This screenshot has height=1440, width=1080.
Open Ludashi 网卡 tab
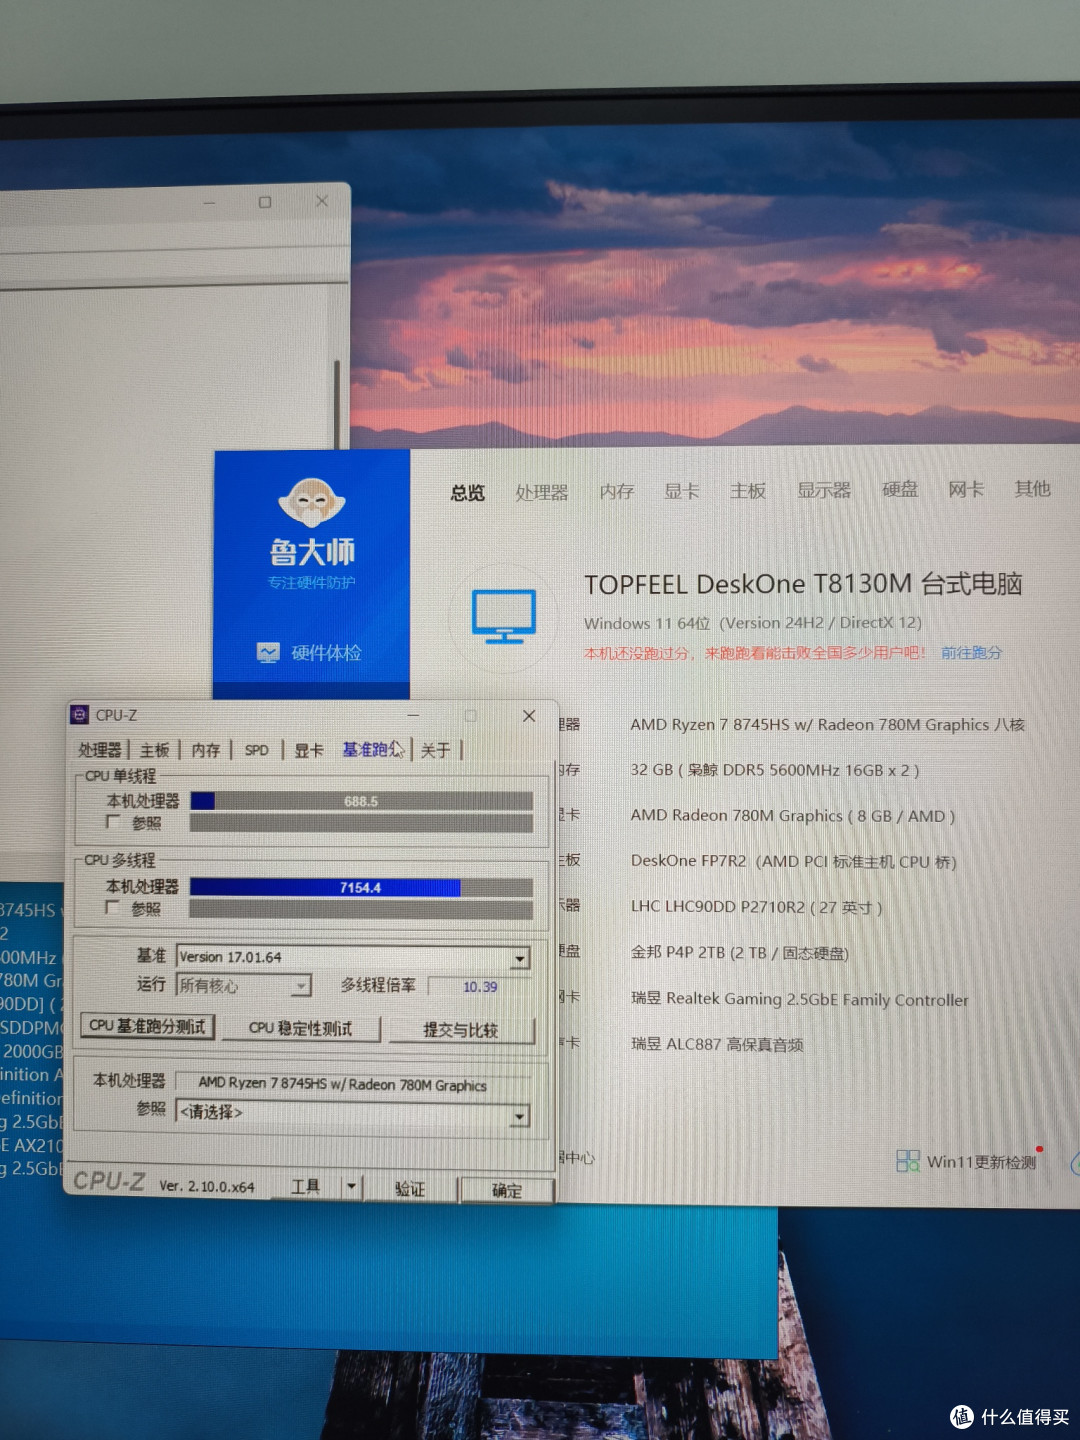tap(966, 489)
